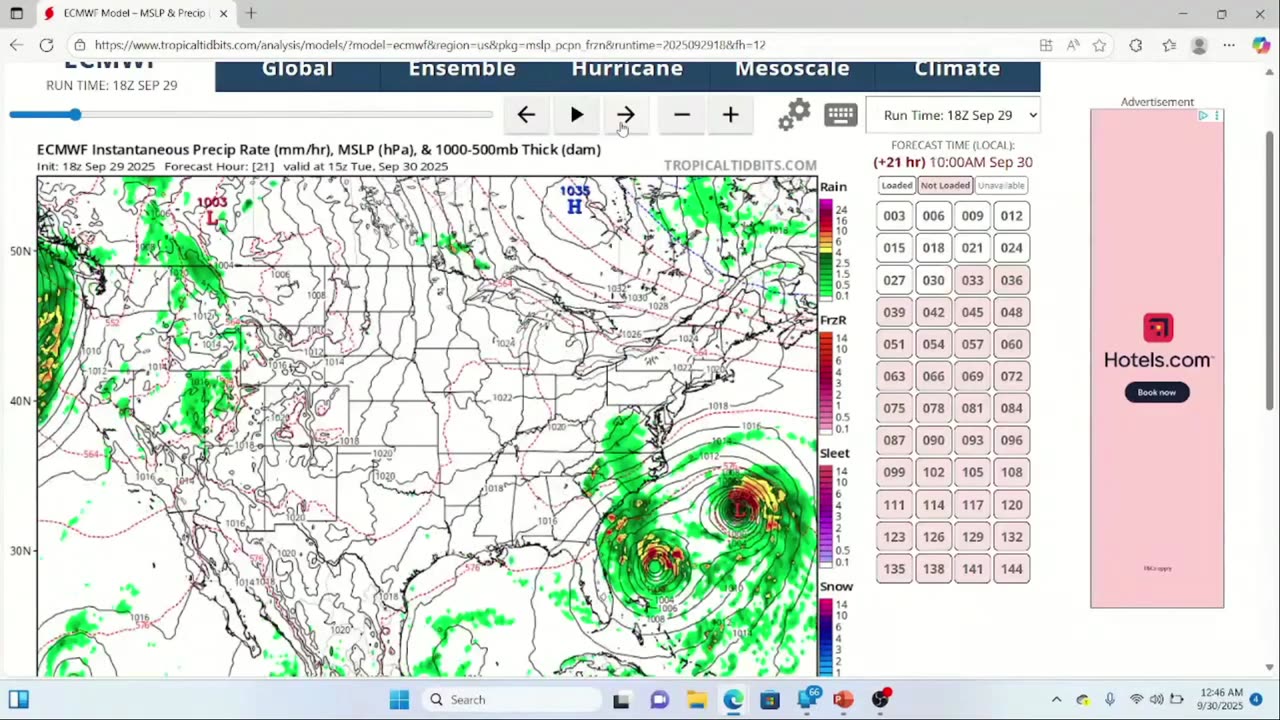View site information icon in address bar
Screen dimensions: 1280x720
[x=80, y=45]
